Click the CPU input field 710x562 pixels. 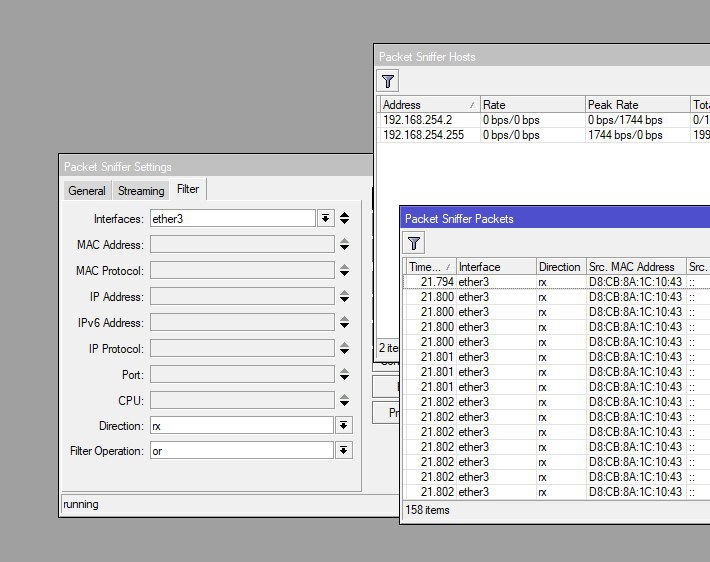click(x=242, y=400)
